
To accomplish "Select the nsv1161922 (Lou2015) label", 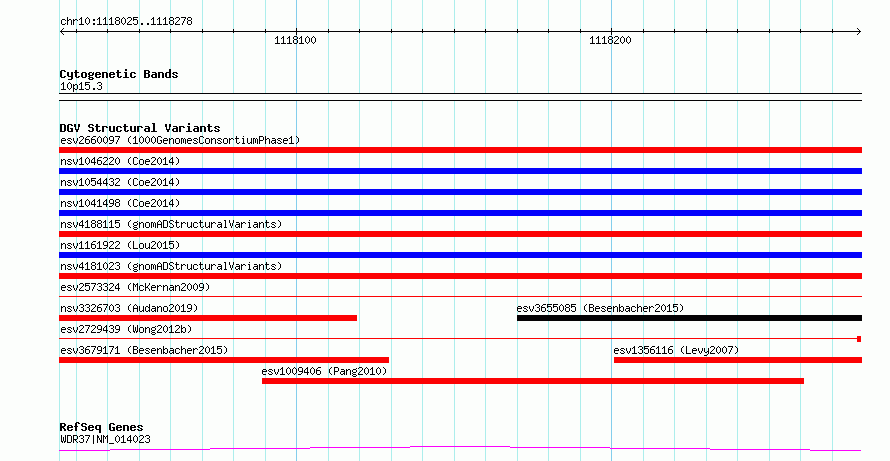I will point(120,245).
